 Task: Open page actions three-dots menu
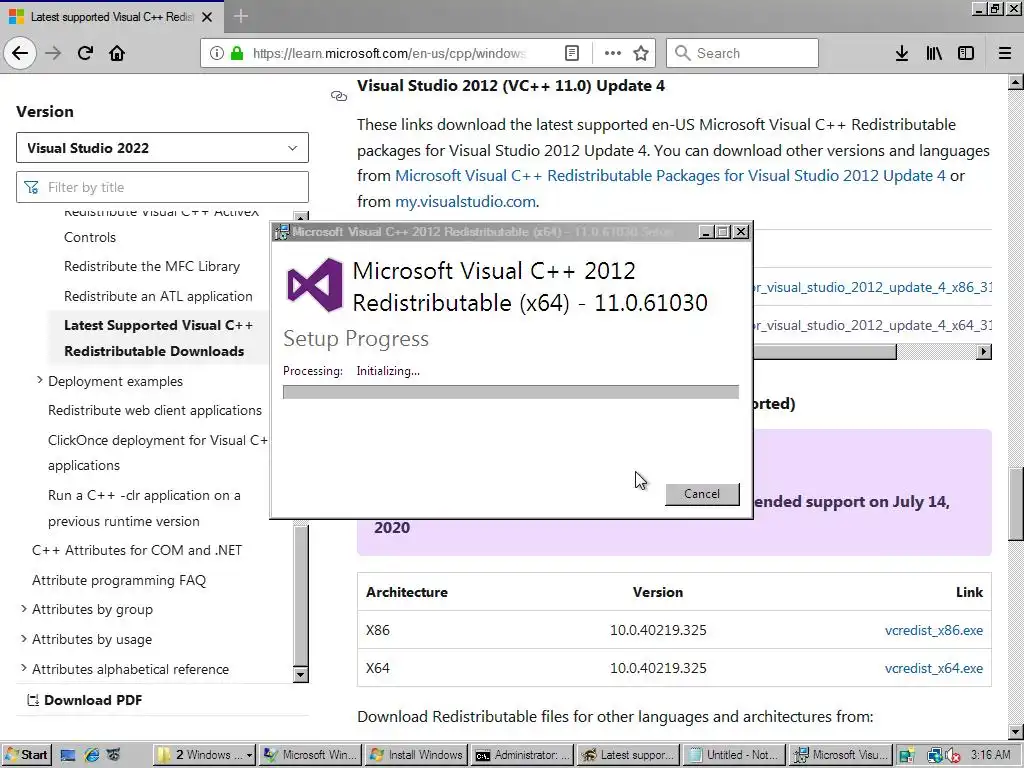pos(613,53)
